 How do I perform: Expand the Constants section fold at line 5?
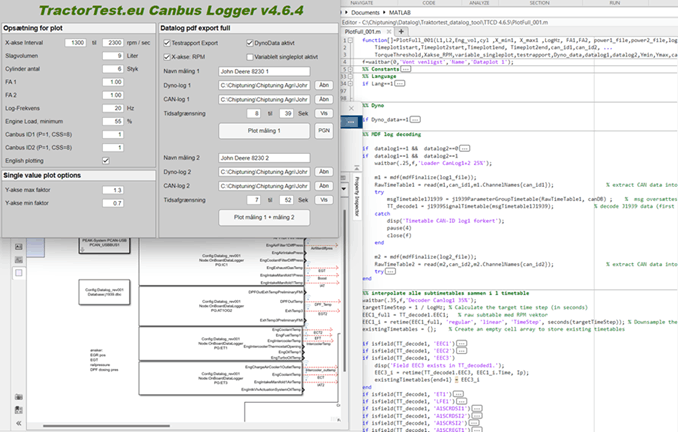point(350,69)
